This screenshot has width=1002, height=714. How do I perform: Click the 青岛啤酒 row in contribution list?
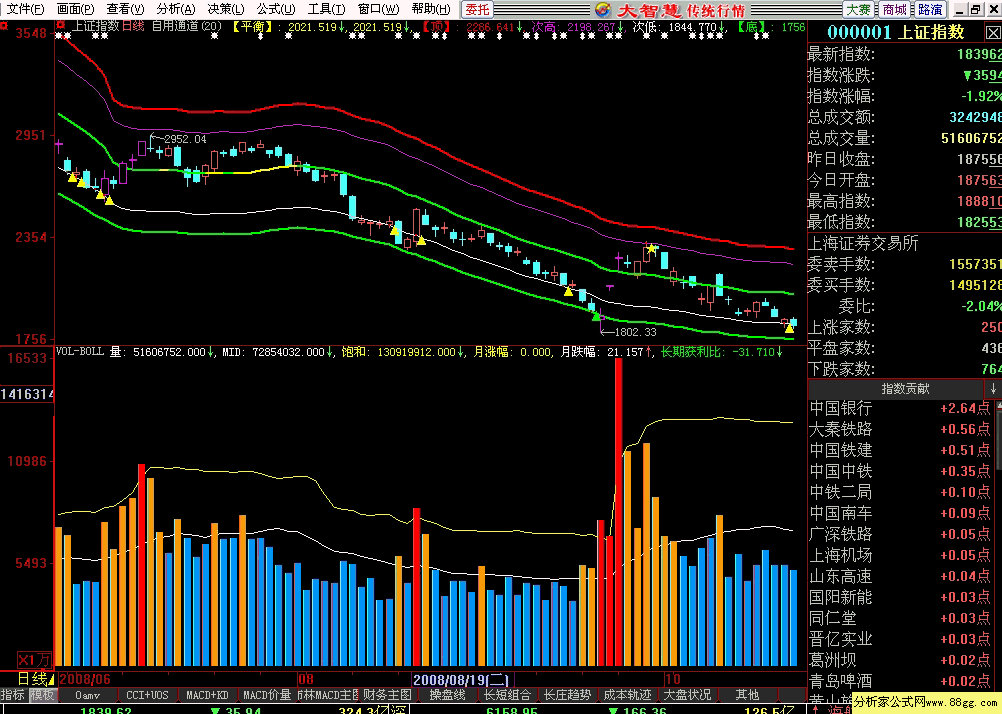click(900, 681)
